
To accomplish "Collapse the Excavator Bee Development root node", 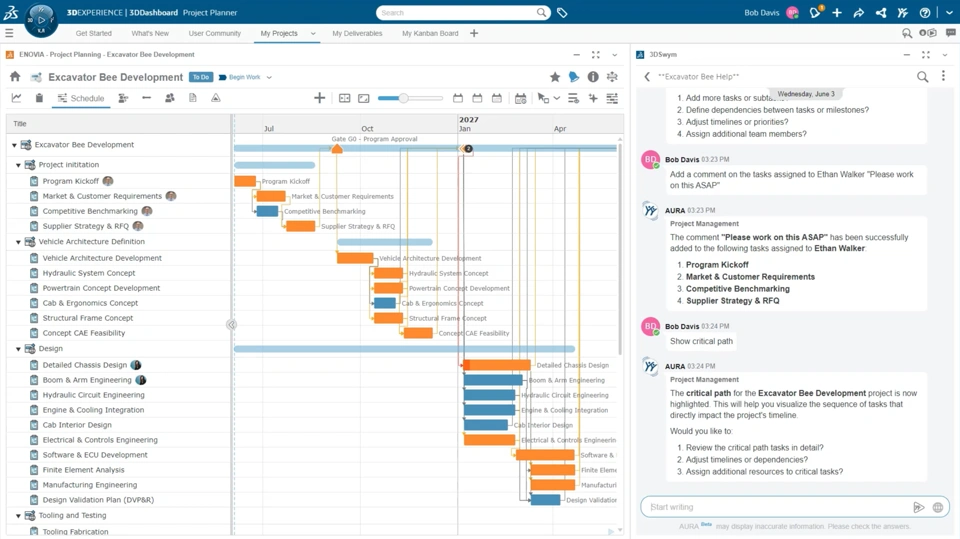I will click(x=14, y=145).
